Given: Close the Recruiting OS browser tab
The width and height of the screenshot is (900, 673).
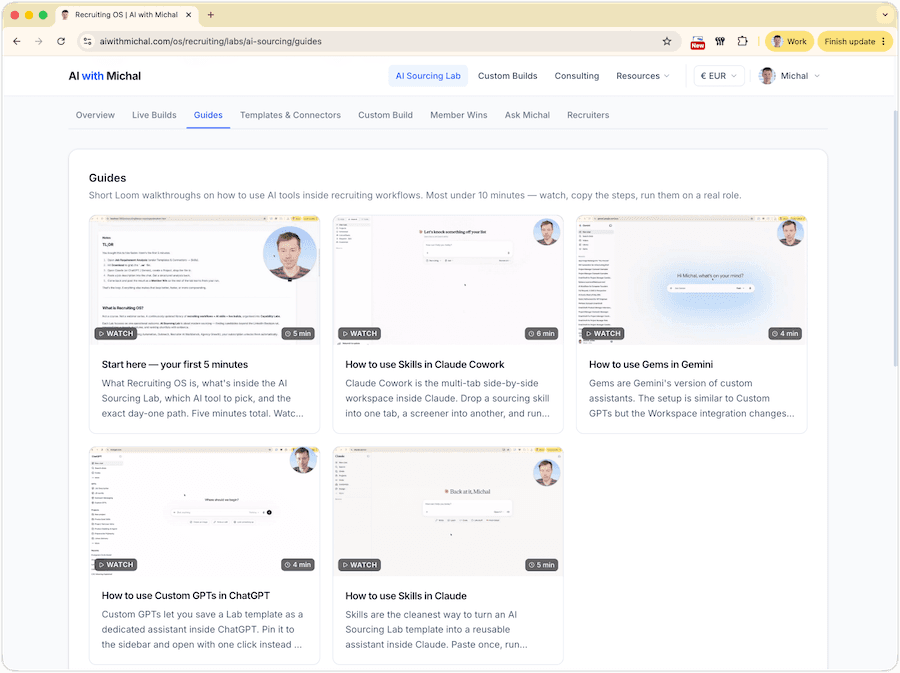Looking at the screenshot, I should pos(188,15).
